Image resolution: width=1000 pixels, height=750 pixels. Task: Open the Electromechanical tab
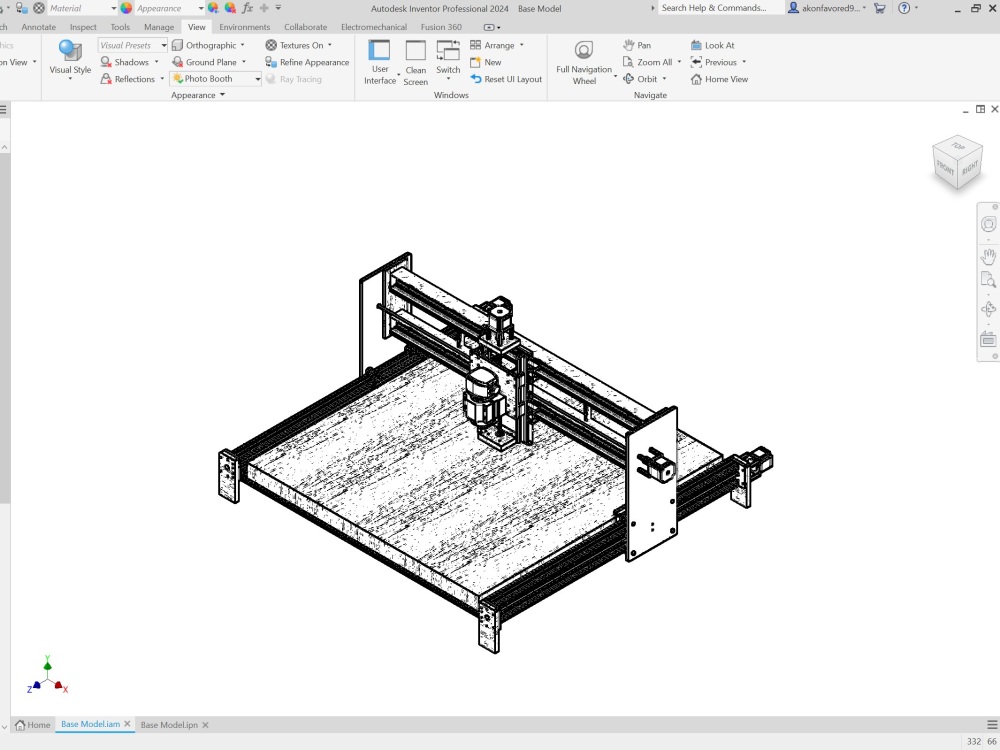tap(374, 27)
